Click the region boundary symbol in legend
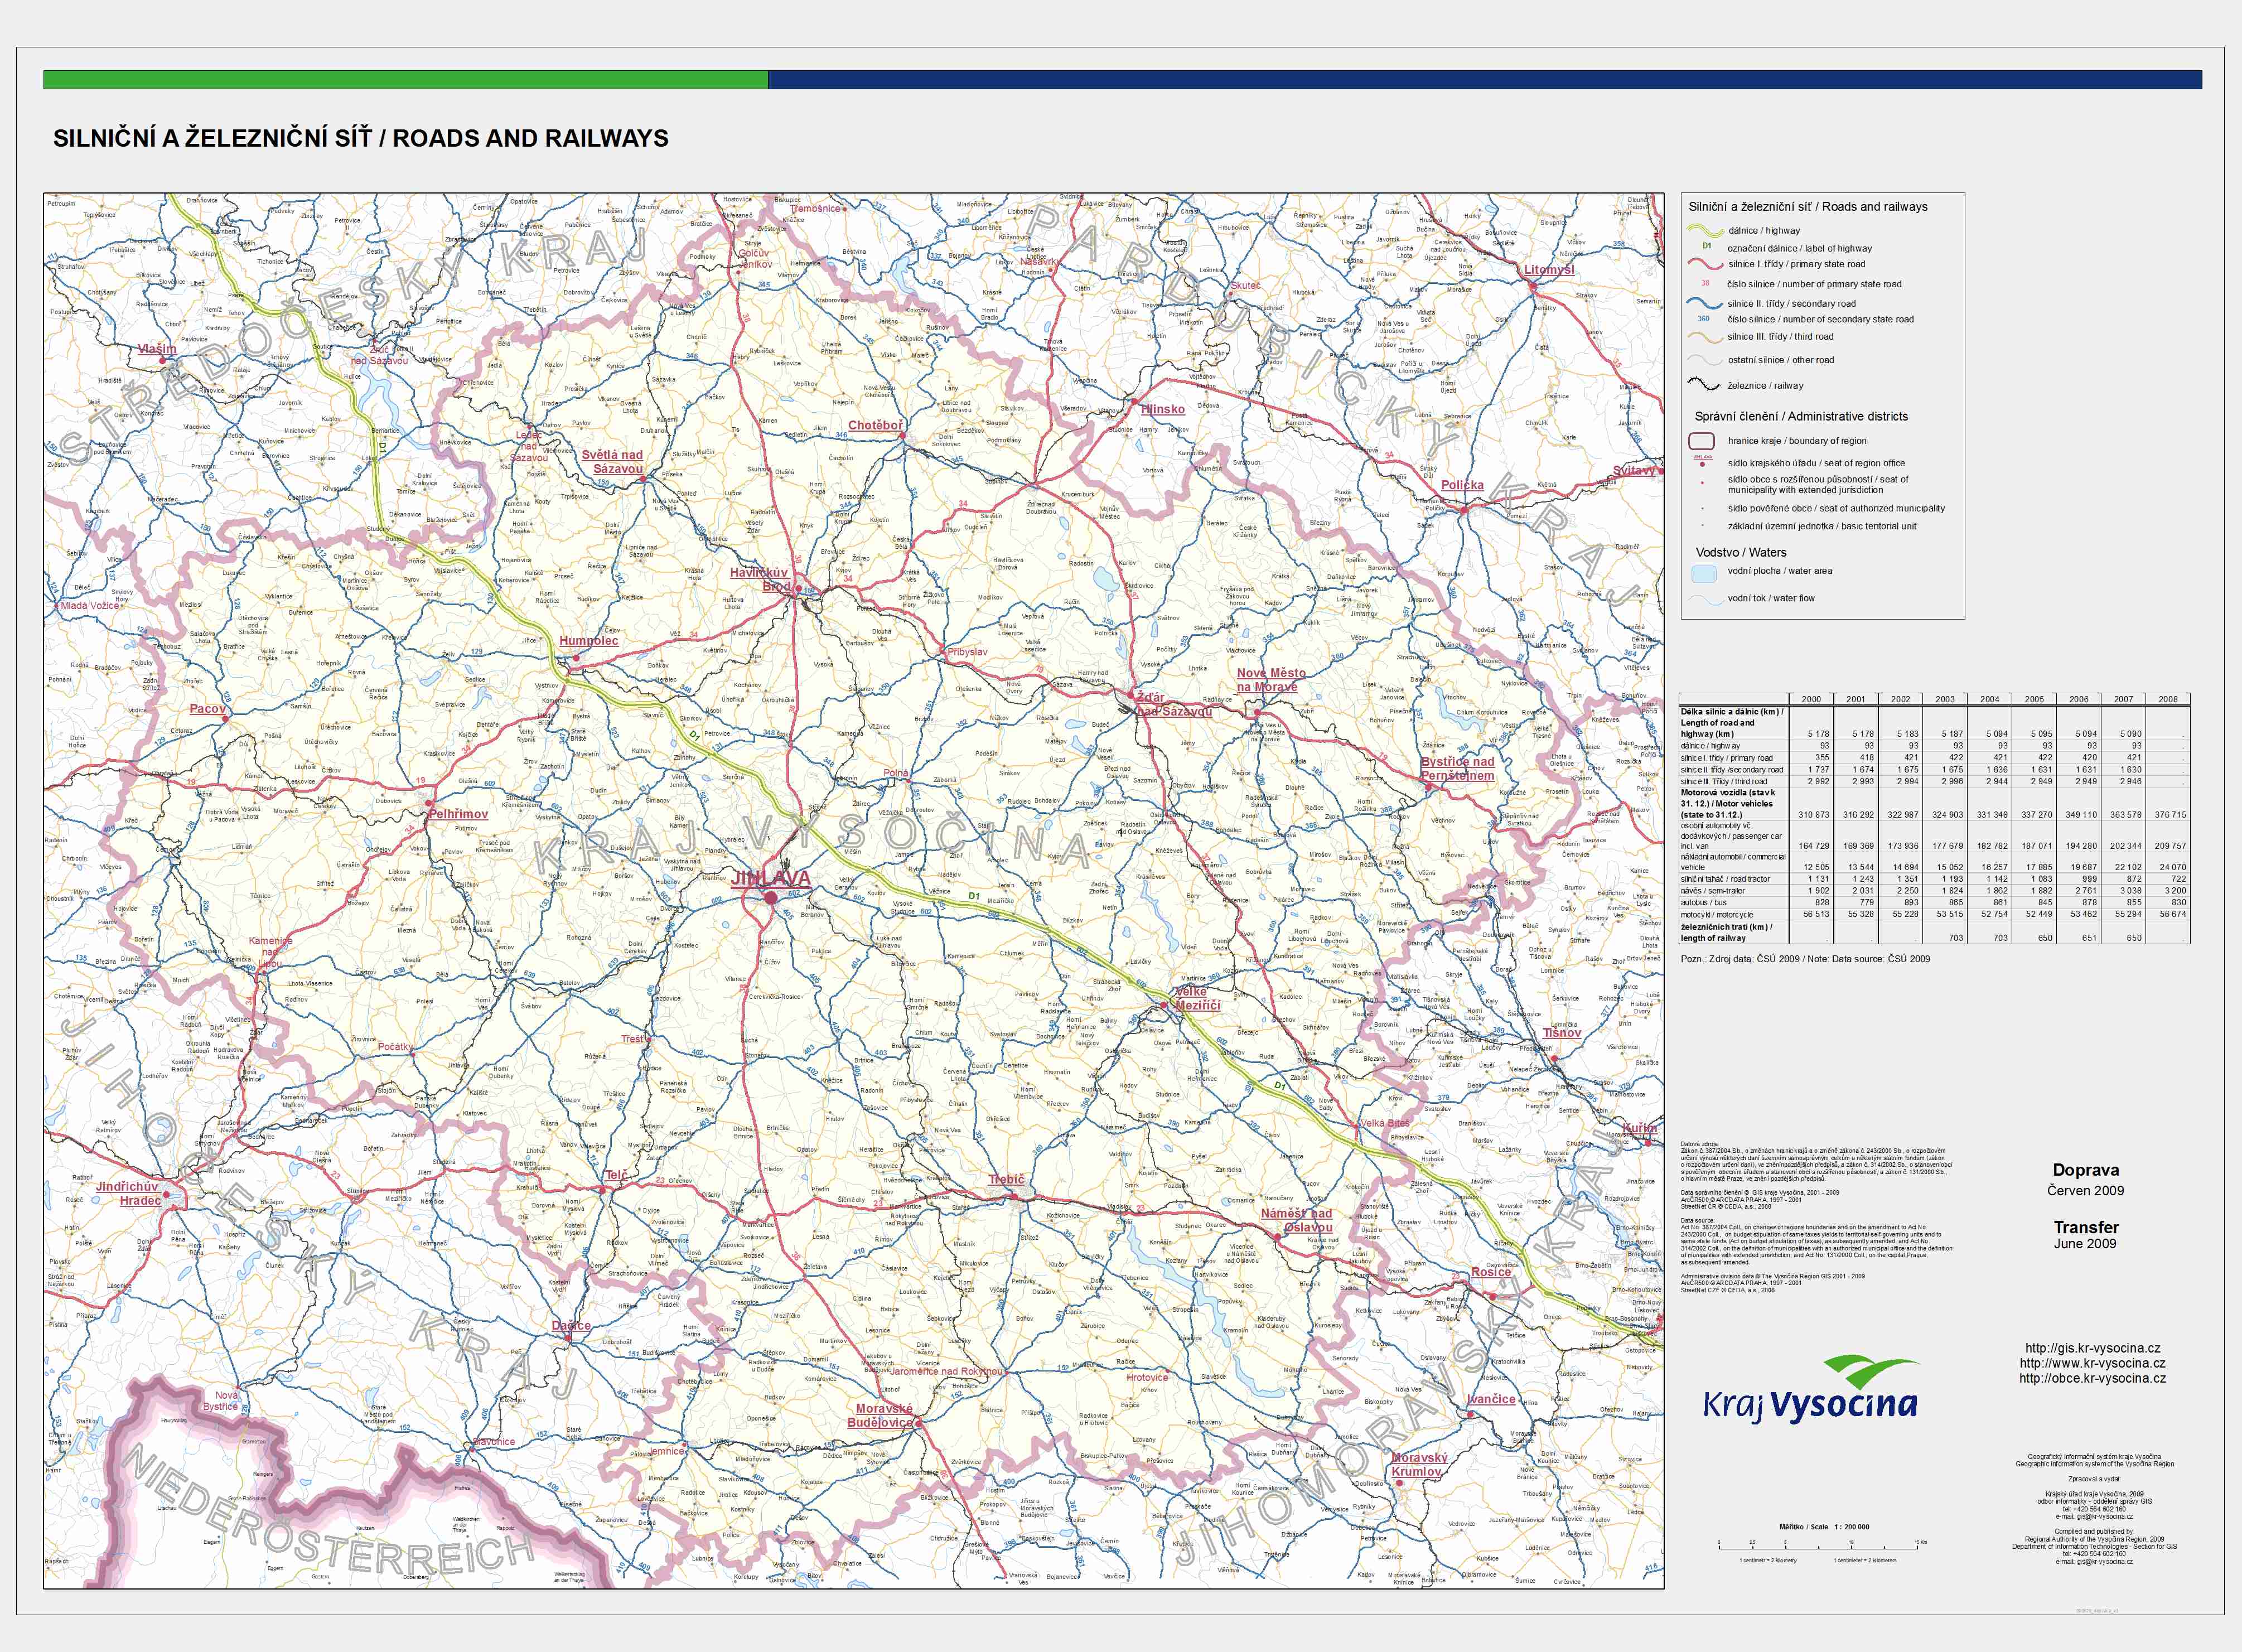 pyautogui.click(x=1702, y=441)
